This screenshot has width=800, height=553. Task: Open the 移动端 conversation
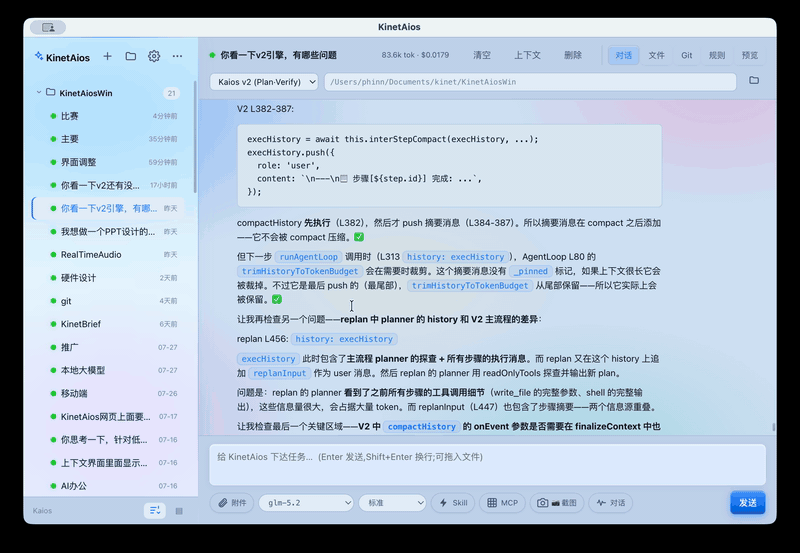(x=108, y=393)
